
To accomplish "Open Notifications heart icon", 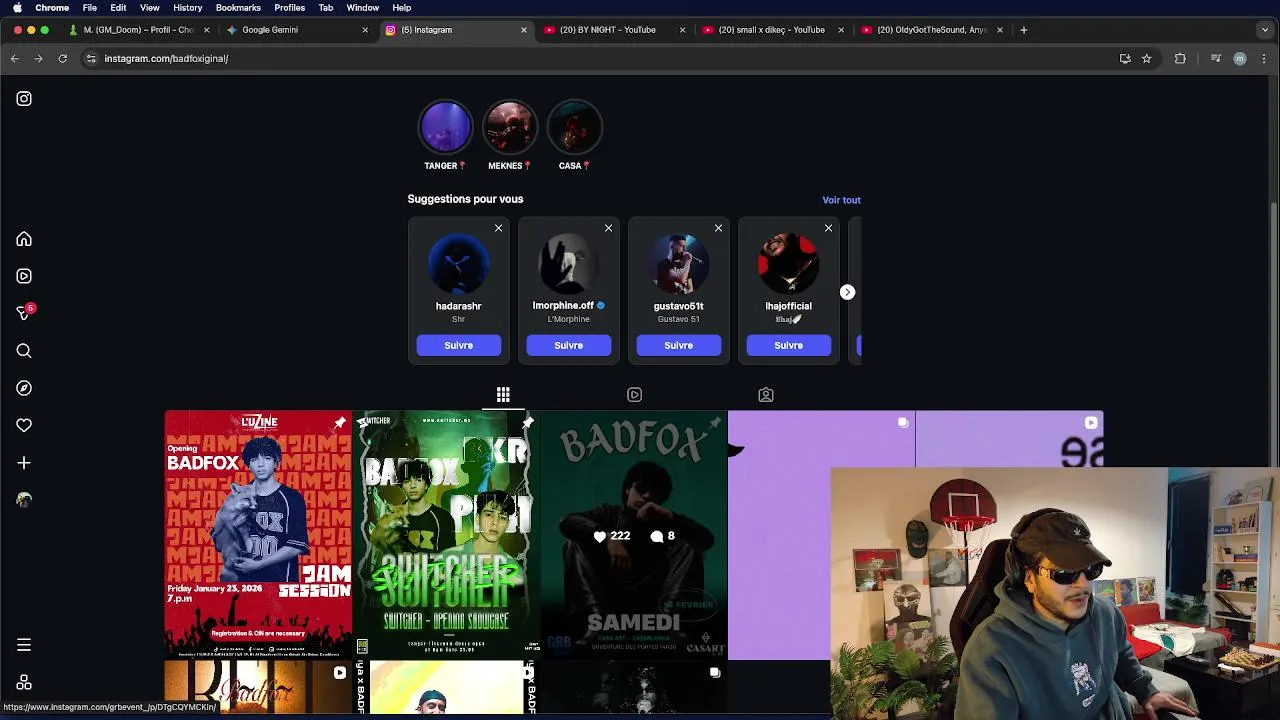I will point(24,425).
